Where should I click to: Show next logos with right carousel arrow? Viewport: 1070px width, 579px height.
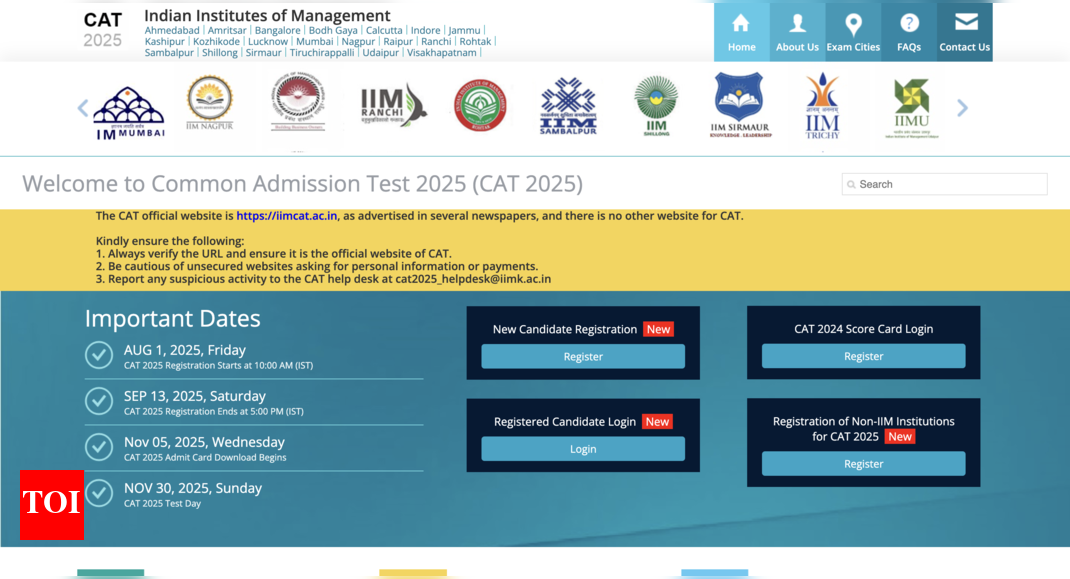(962, 108)
